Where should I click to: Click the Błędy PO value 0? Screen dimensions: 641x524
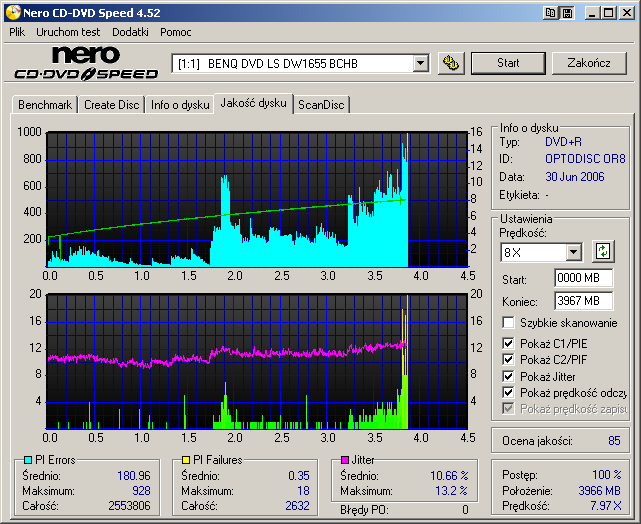465,510
